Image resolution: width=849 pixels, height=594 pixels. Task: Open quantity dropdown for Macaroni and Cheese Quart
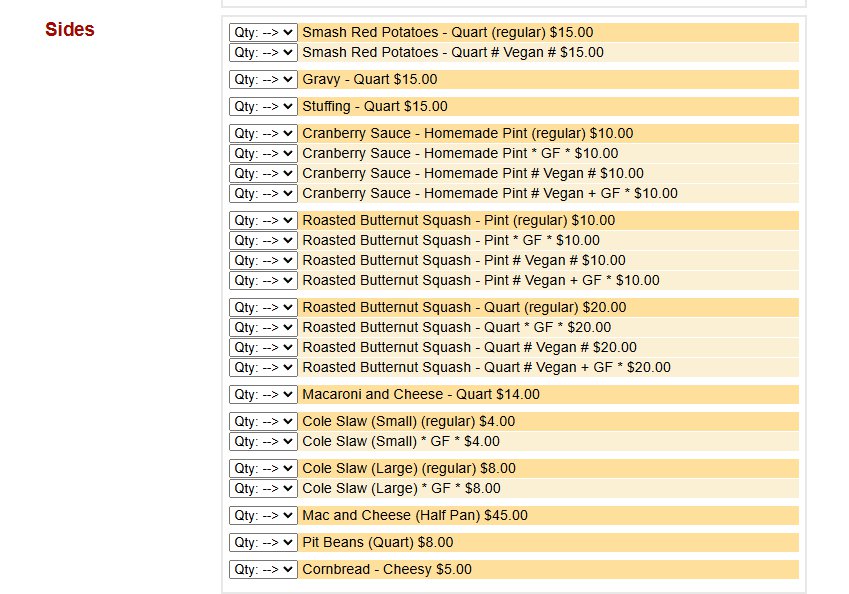pyautogui.click(x=263, y=394)
